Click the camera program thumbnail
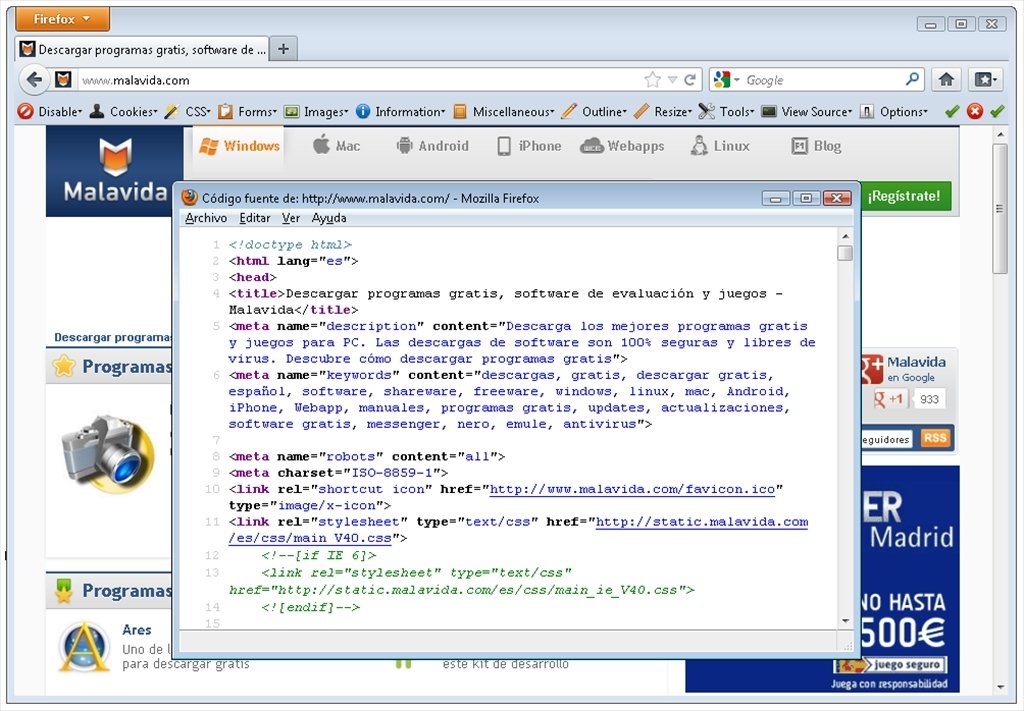The height and width of the screenshot is (711, 1024). click(x=108, y=452)
